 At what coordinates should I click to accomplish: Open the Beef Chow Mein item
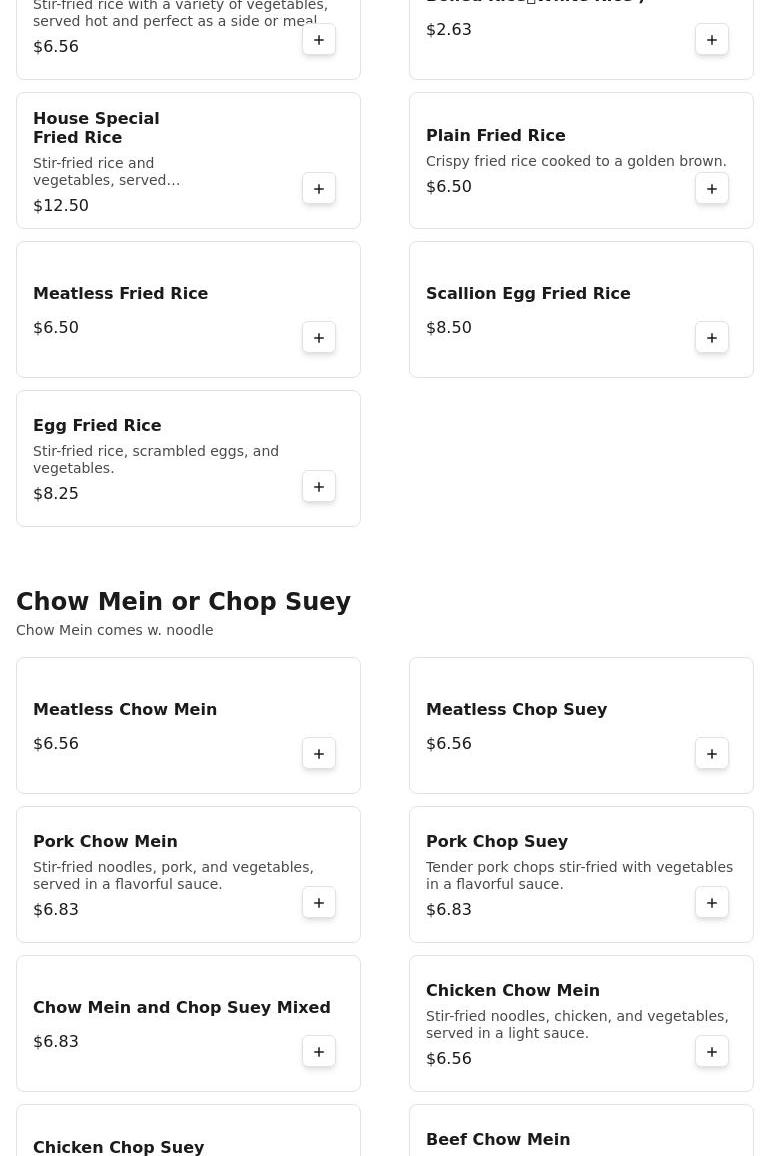click(x=498, y=1139)
